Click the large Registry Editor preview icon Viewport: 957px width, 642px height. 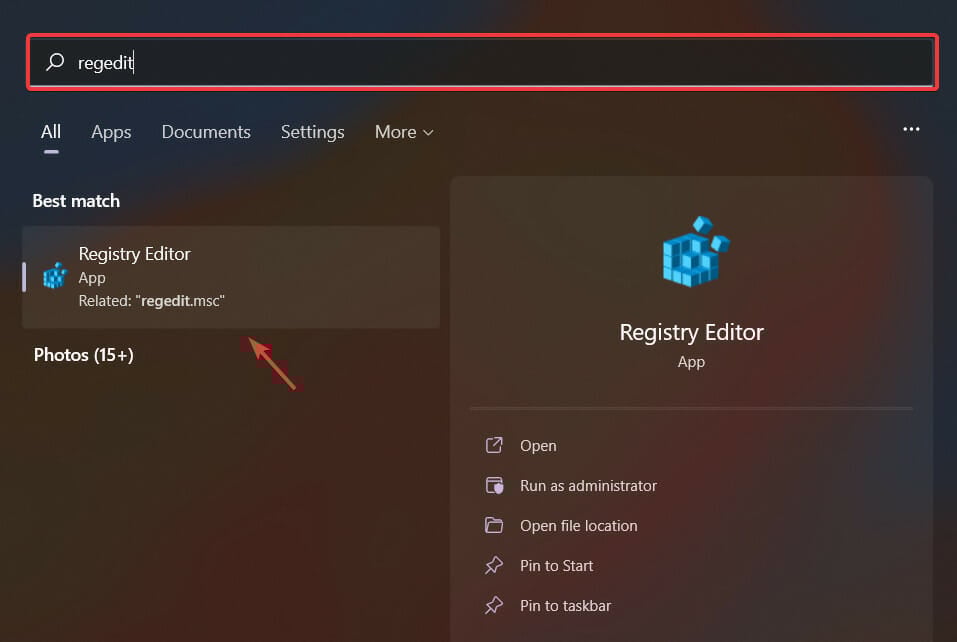click(691, 250)
